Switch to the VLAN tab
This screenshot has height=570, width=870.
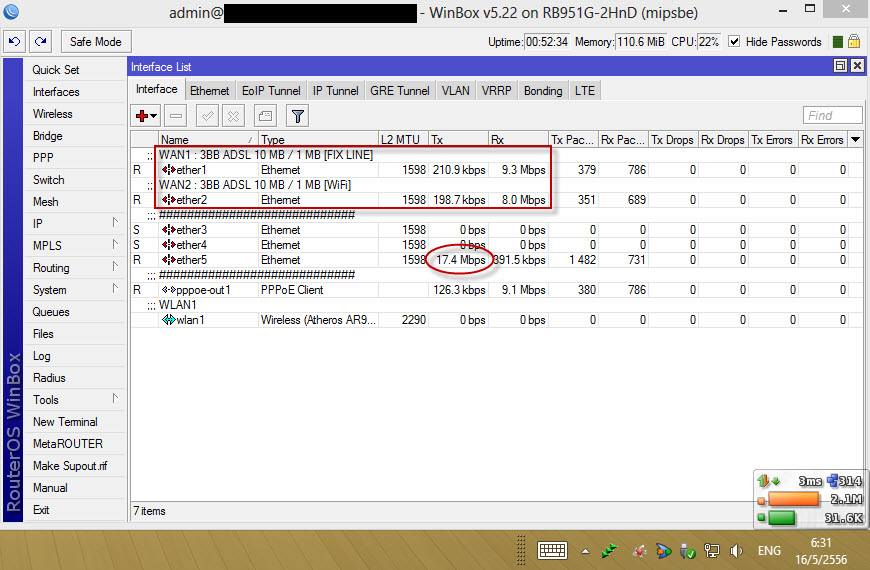[x=455, y=90]
